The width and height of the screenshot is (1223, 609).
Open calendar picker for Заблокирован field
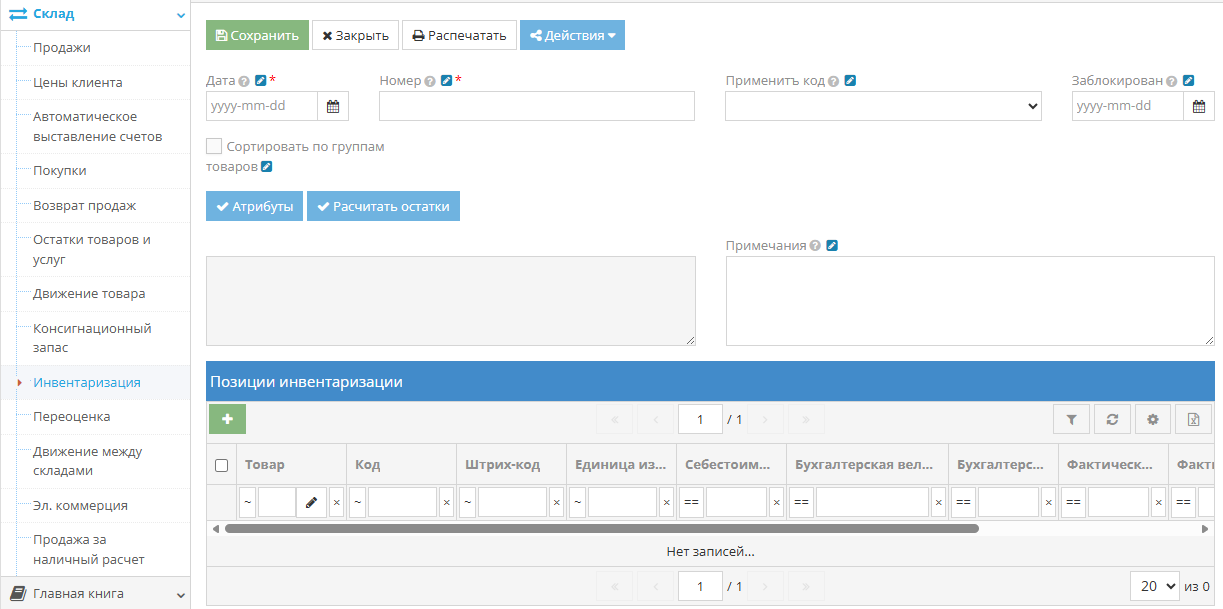click(1199, 106)
